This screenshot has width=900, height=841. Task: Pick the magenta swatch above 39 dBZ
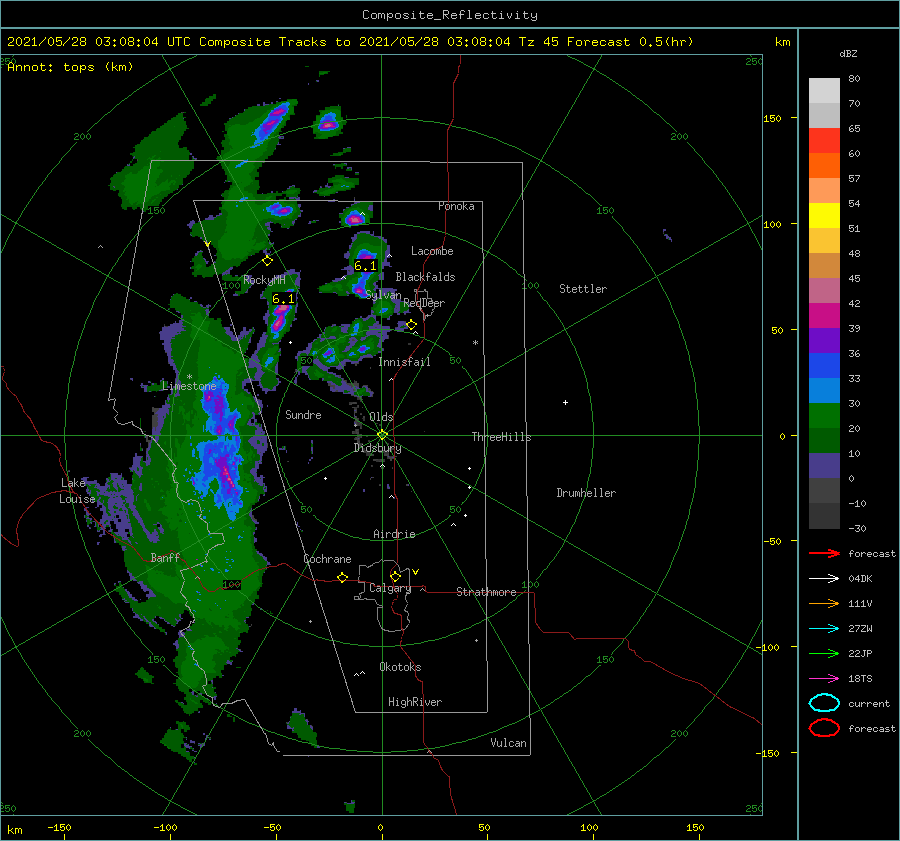pos(824,315)
